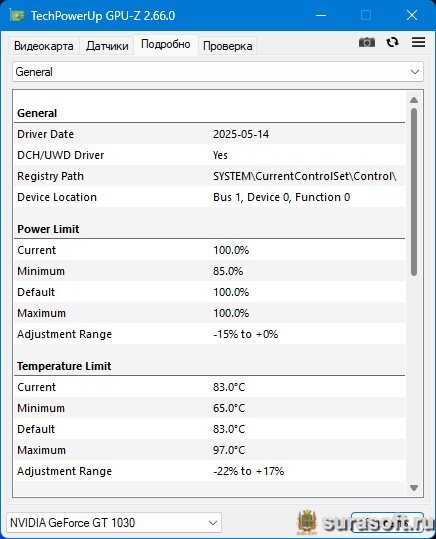This screenshot has width=436, height=539.
Task: Select the Registry Path value text
Action: tap(305, 176)
